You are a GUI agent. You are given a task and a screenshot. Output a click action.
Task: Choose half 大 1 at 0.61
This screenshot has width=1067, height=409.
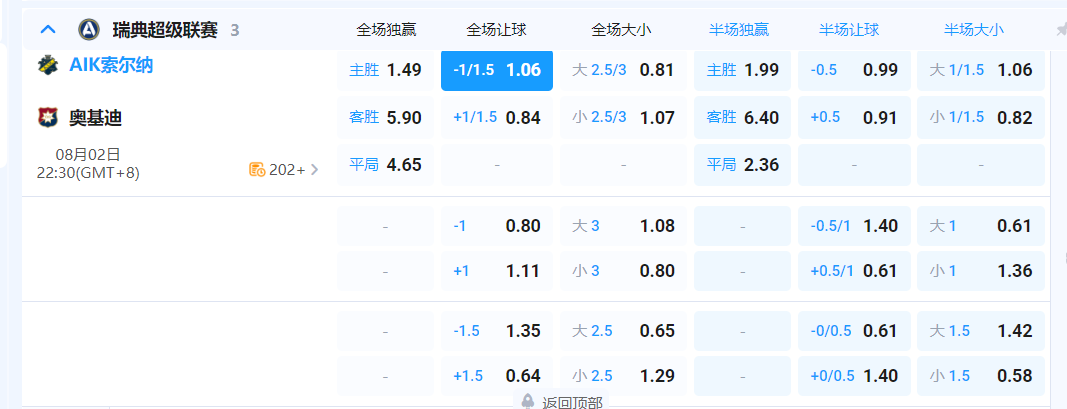981,226
